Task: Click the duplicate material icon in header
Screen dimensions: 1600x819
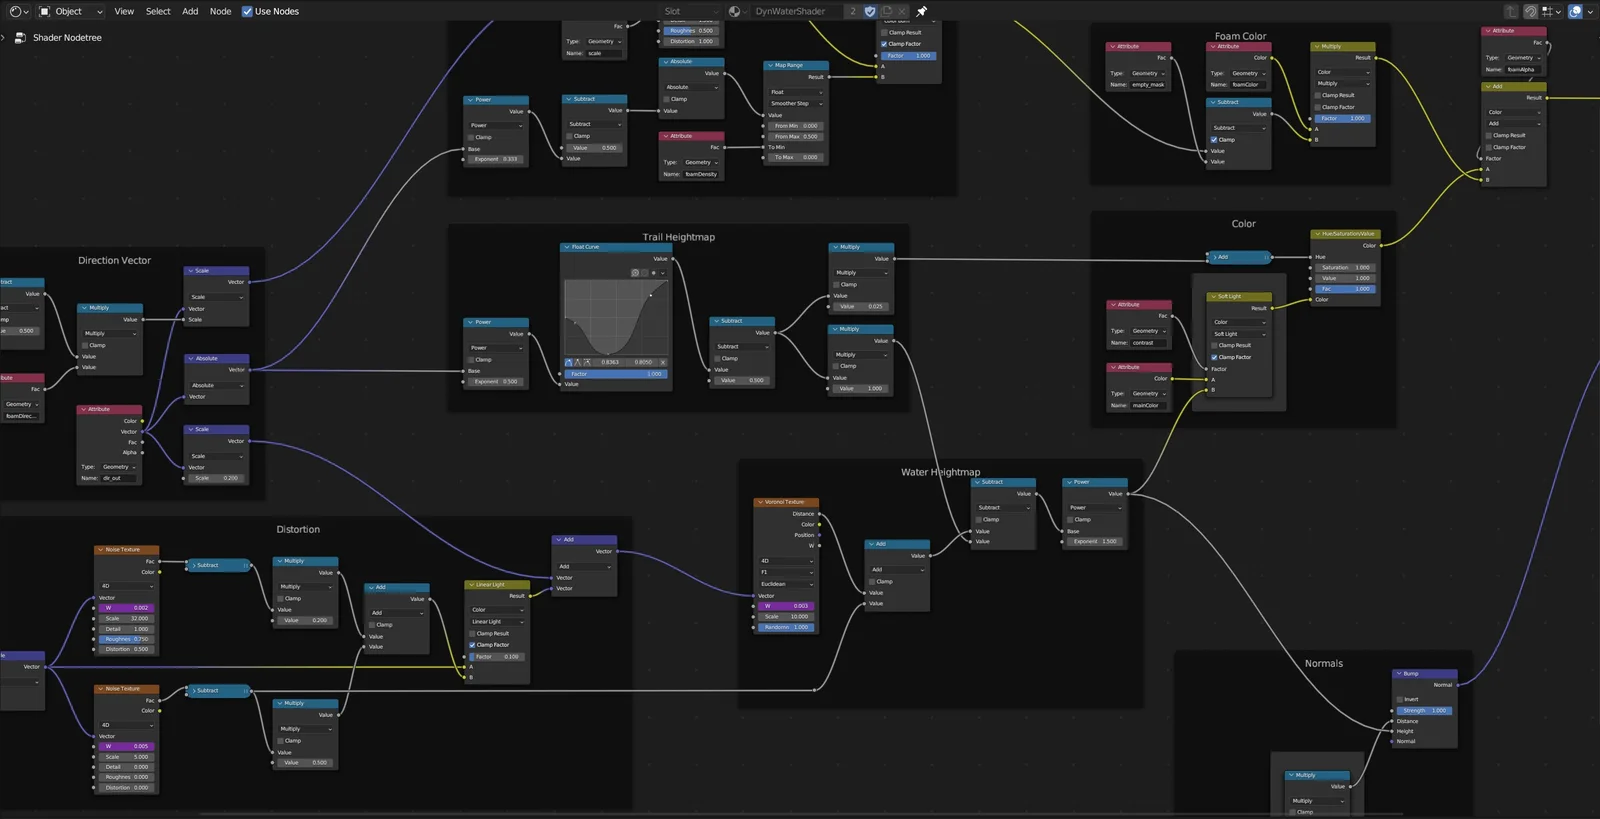Action: click(x=886, y=11)
